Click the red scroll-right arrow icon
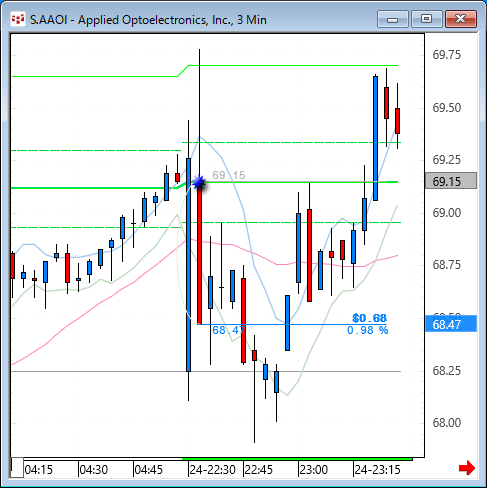Viewport: 487px width, 488px height. click(467, 468)
